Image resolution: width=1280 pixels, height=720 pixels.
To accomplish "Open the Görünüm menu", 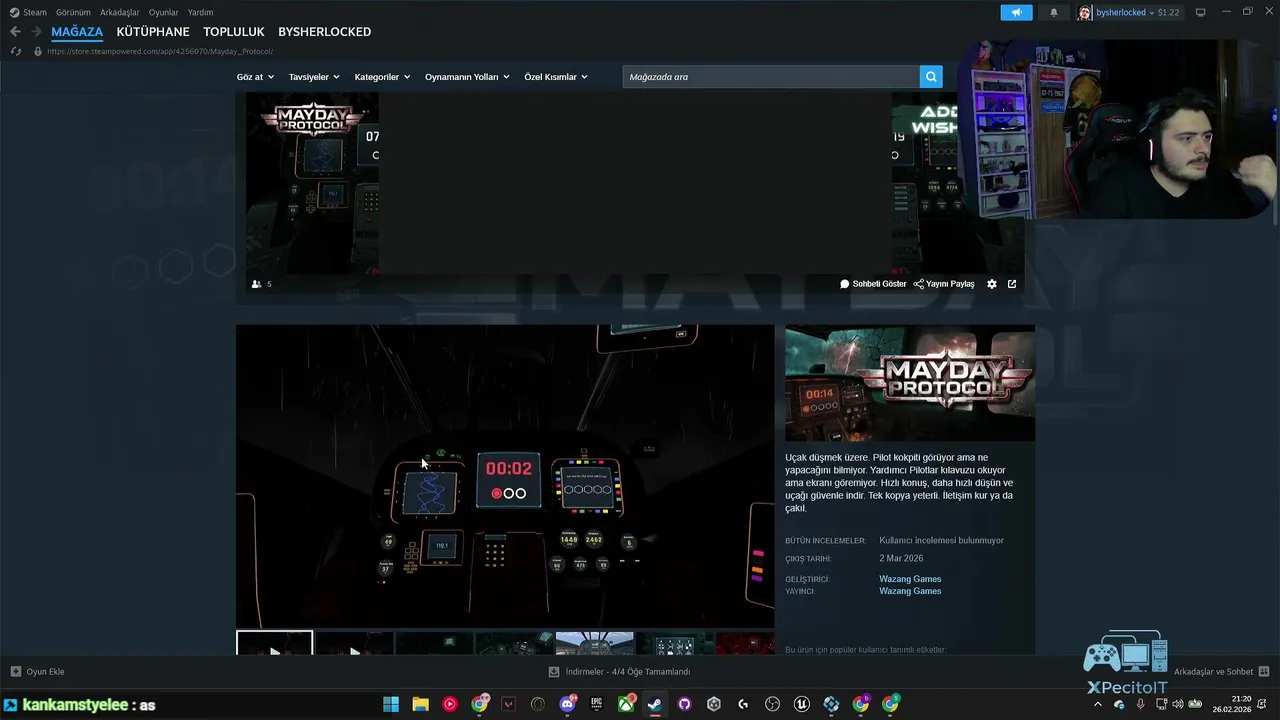I will 73,12.
